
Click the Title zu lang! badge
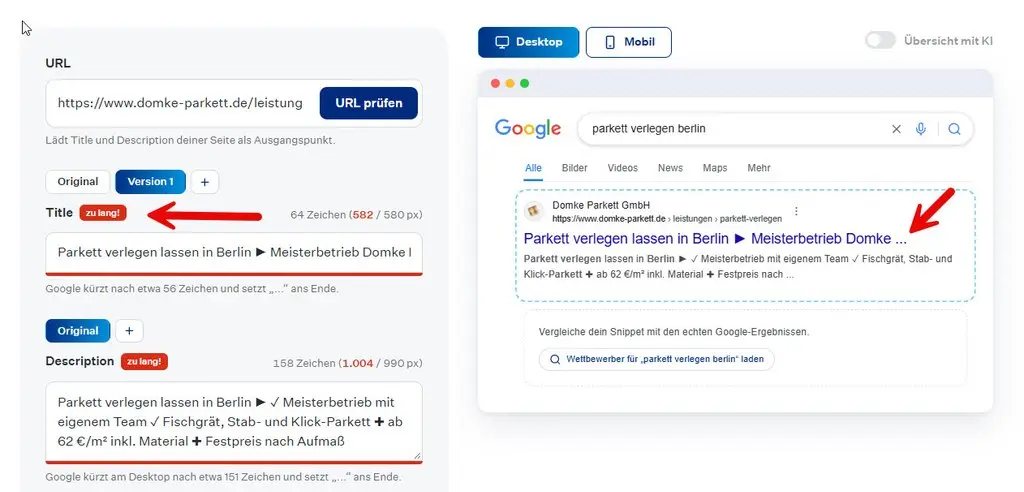point(103,213)
